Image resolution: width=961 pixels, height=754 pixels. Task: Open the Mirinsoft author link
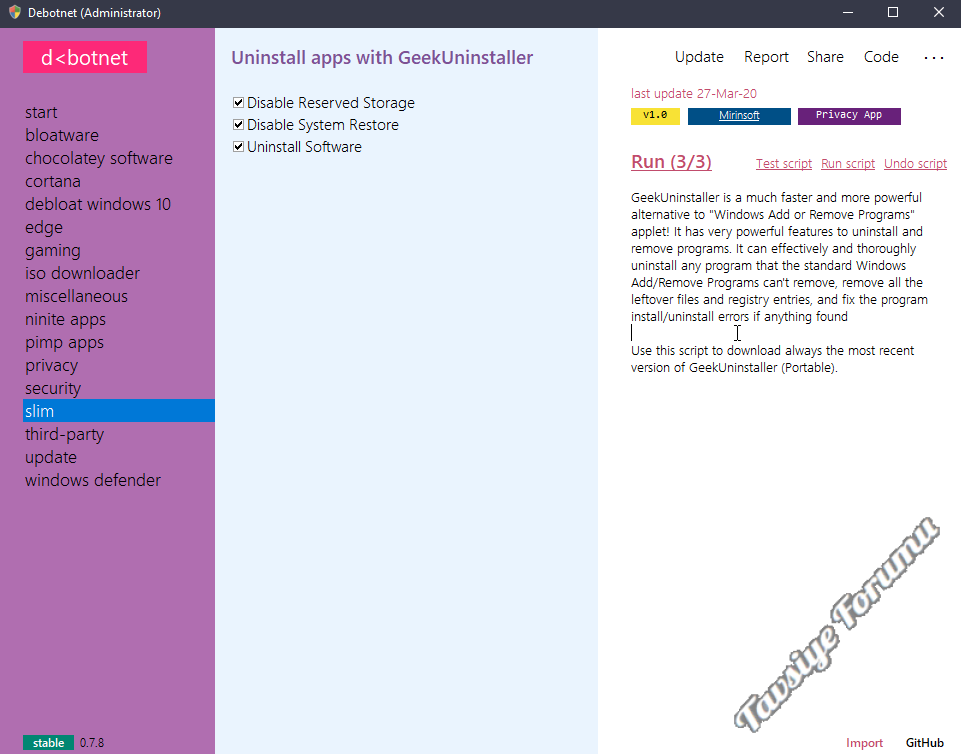[739, 116]
